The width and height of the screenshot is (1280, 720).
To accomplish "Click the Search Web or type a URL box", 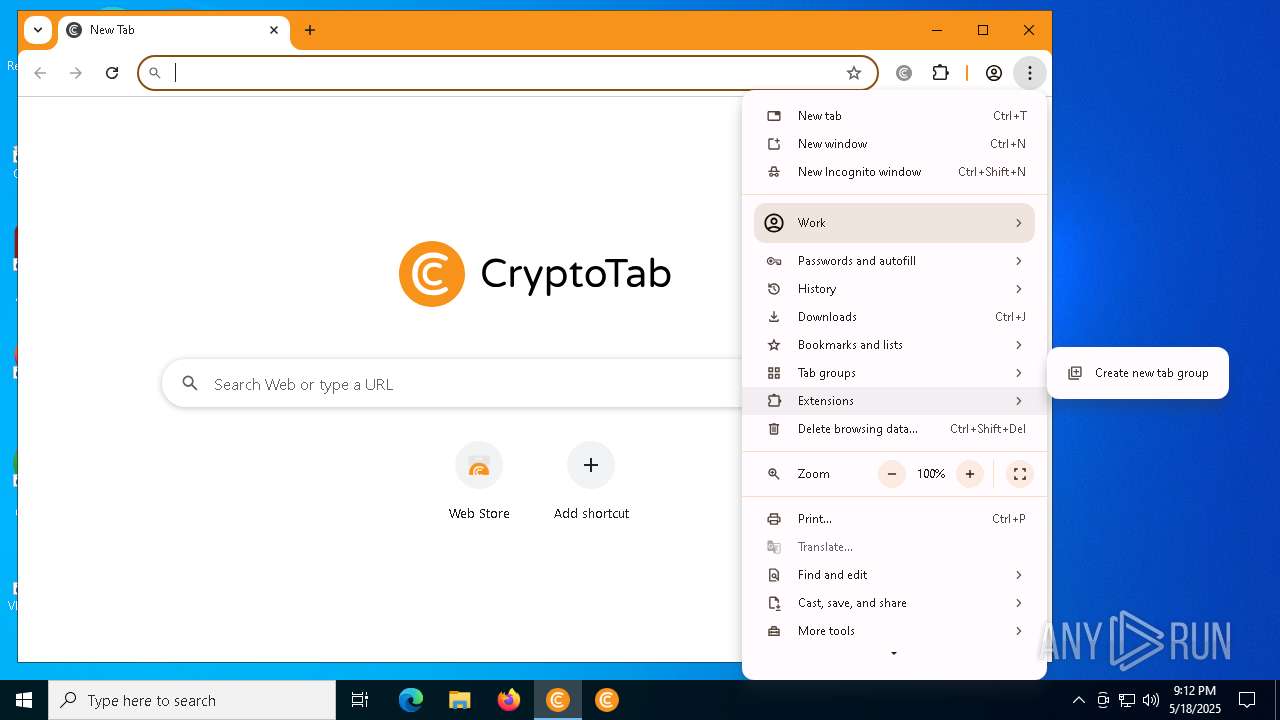I will point(452,384).
